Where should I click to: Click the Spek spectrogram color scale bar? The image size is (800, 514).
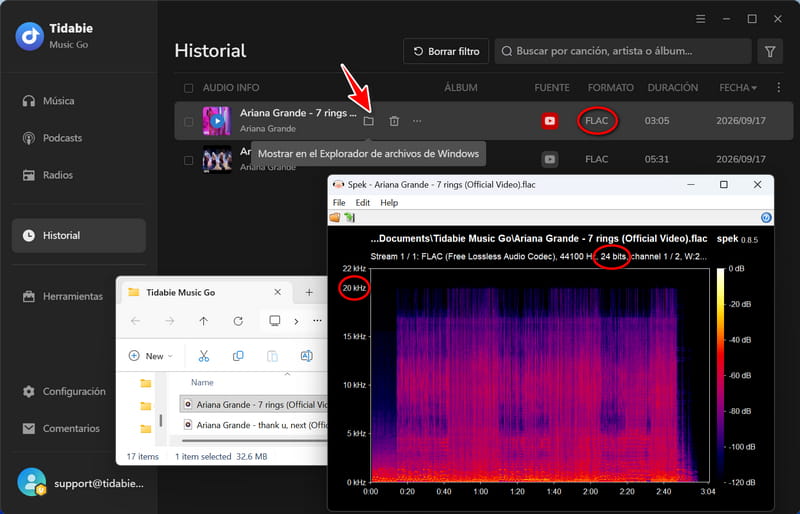[720, 375]
